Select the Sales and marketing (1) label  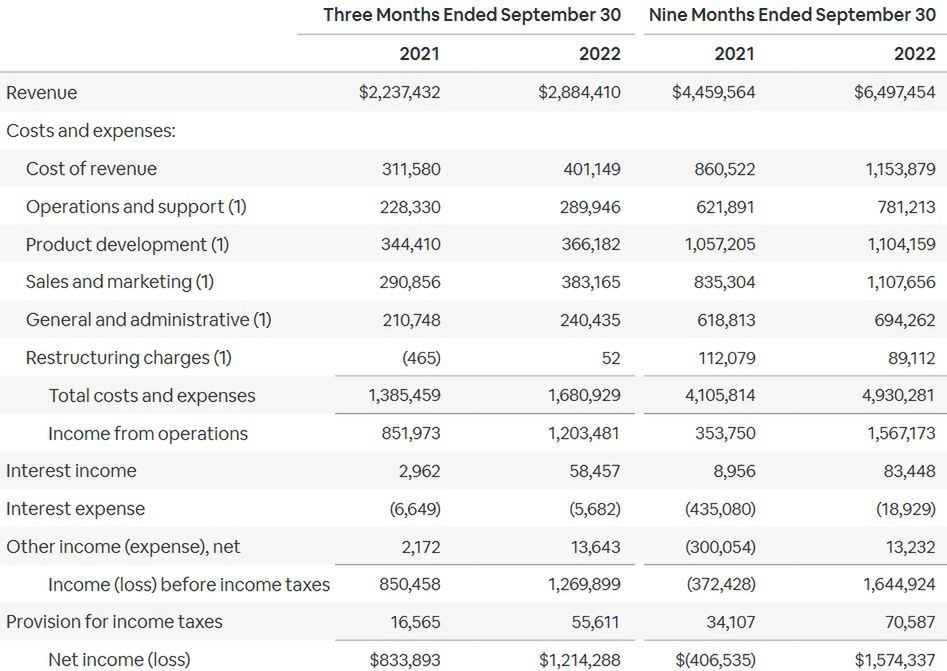coord(120,282)
